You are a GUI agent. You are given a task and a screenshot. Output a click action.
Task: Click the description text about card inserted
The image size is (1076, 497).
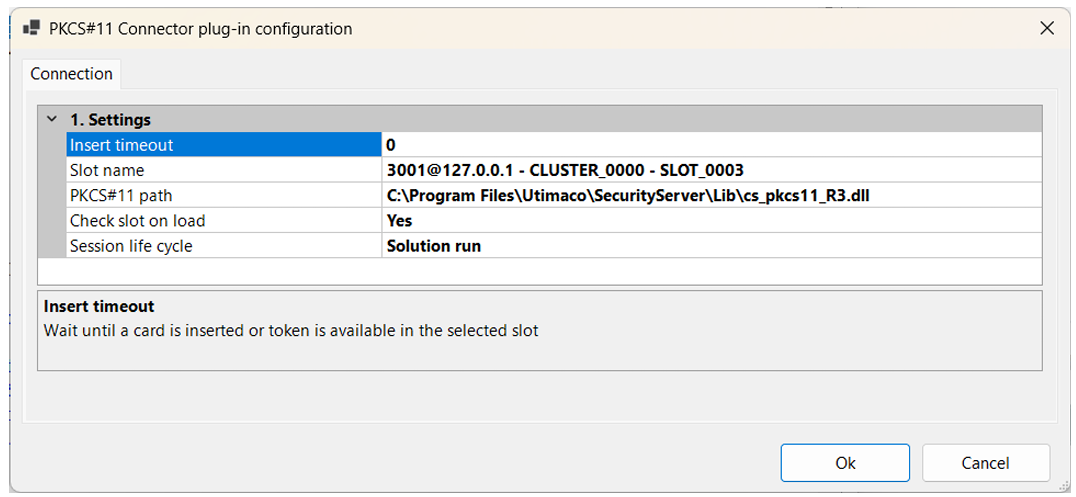coord(291,330)
